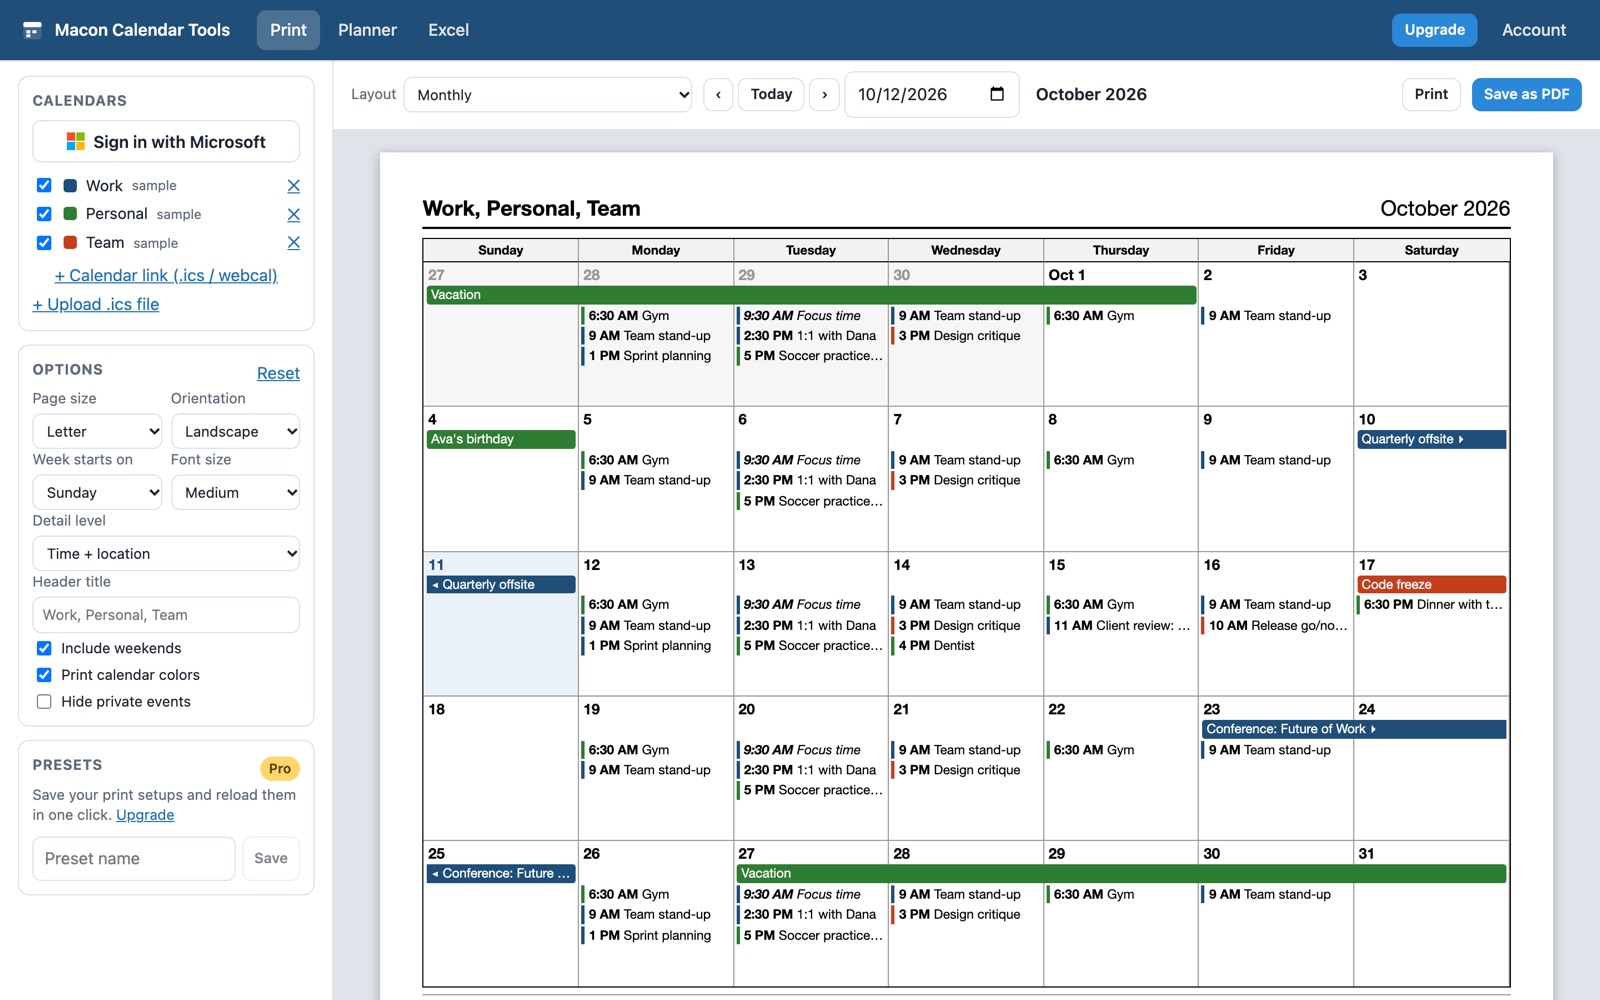The height and width of the screenshot is (1000, 1600).
Task: Toggle Include weekends checkbox
Action: (44, 648)
